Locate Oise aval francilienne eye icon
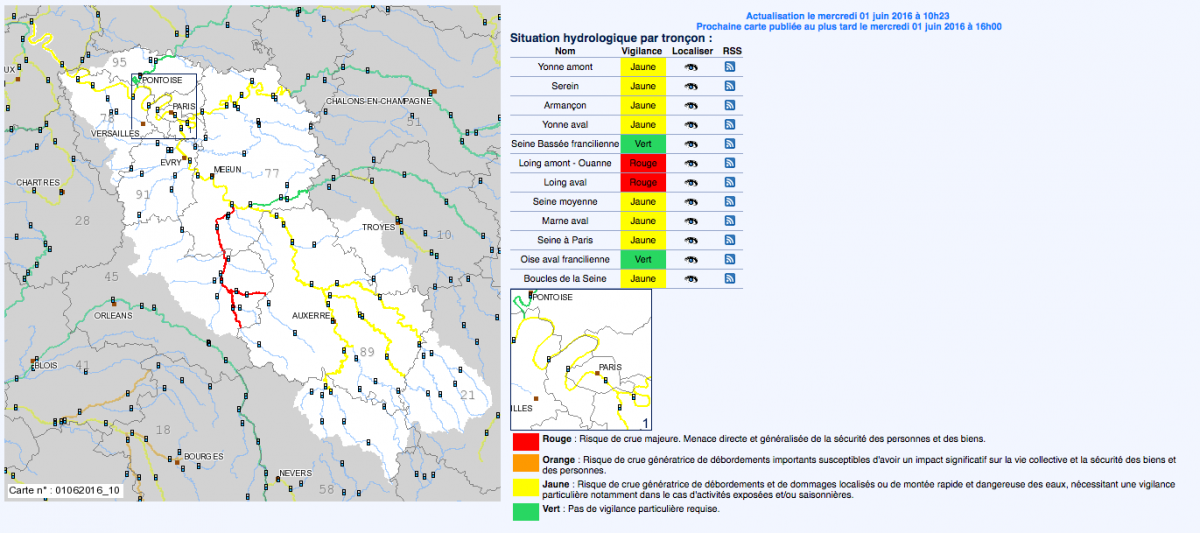Image resolution: width=1200 pixels, height=533 pixels. tap(691, 259)
